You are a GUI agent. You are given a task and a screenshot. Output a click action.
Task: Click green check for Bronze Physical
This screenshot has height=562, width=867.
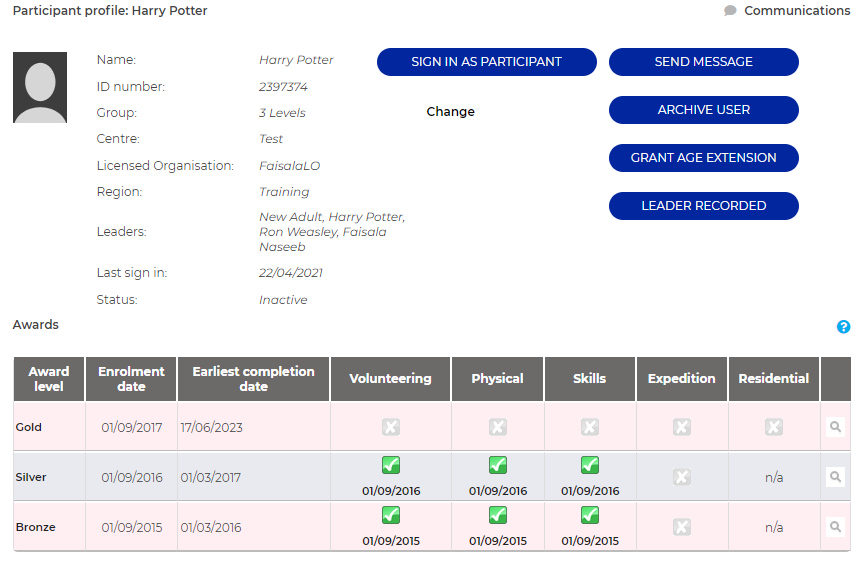(497, 515)
